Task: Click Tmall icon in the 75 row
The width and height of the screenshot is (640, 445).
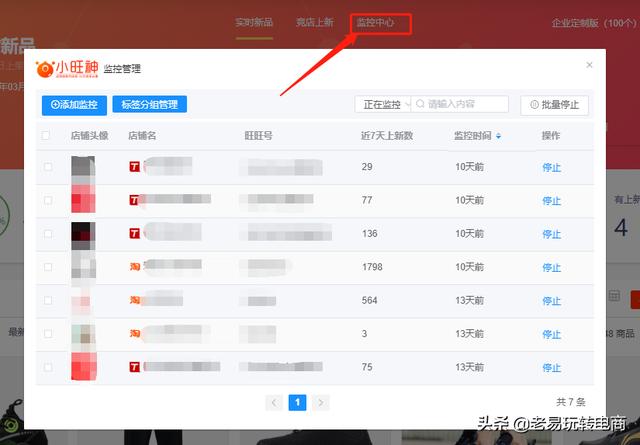Action: coord(135,367)
